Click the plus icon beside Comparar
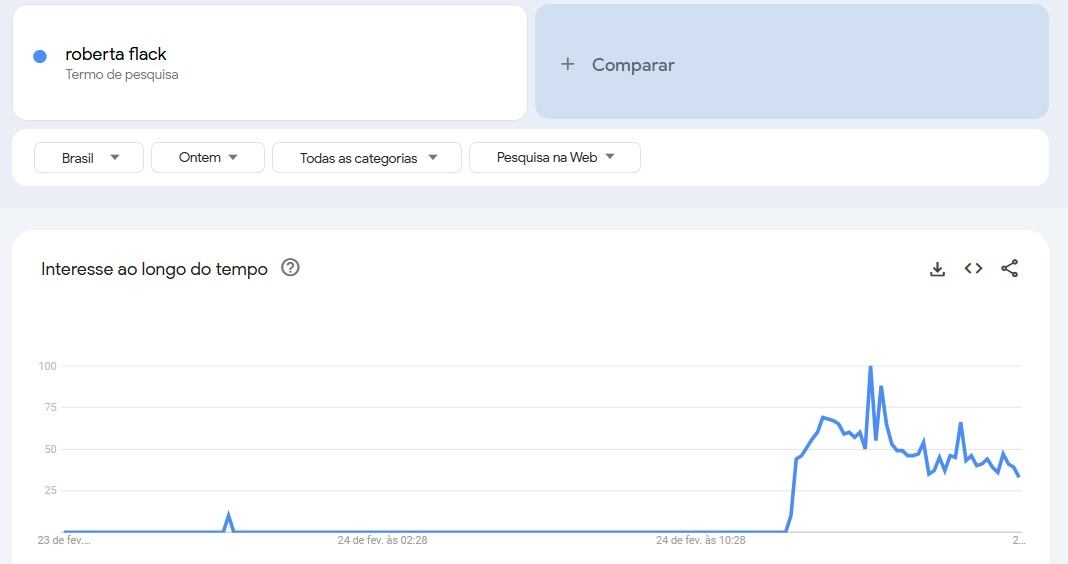 567,64
